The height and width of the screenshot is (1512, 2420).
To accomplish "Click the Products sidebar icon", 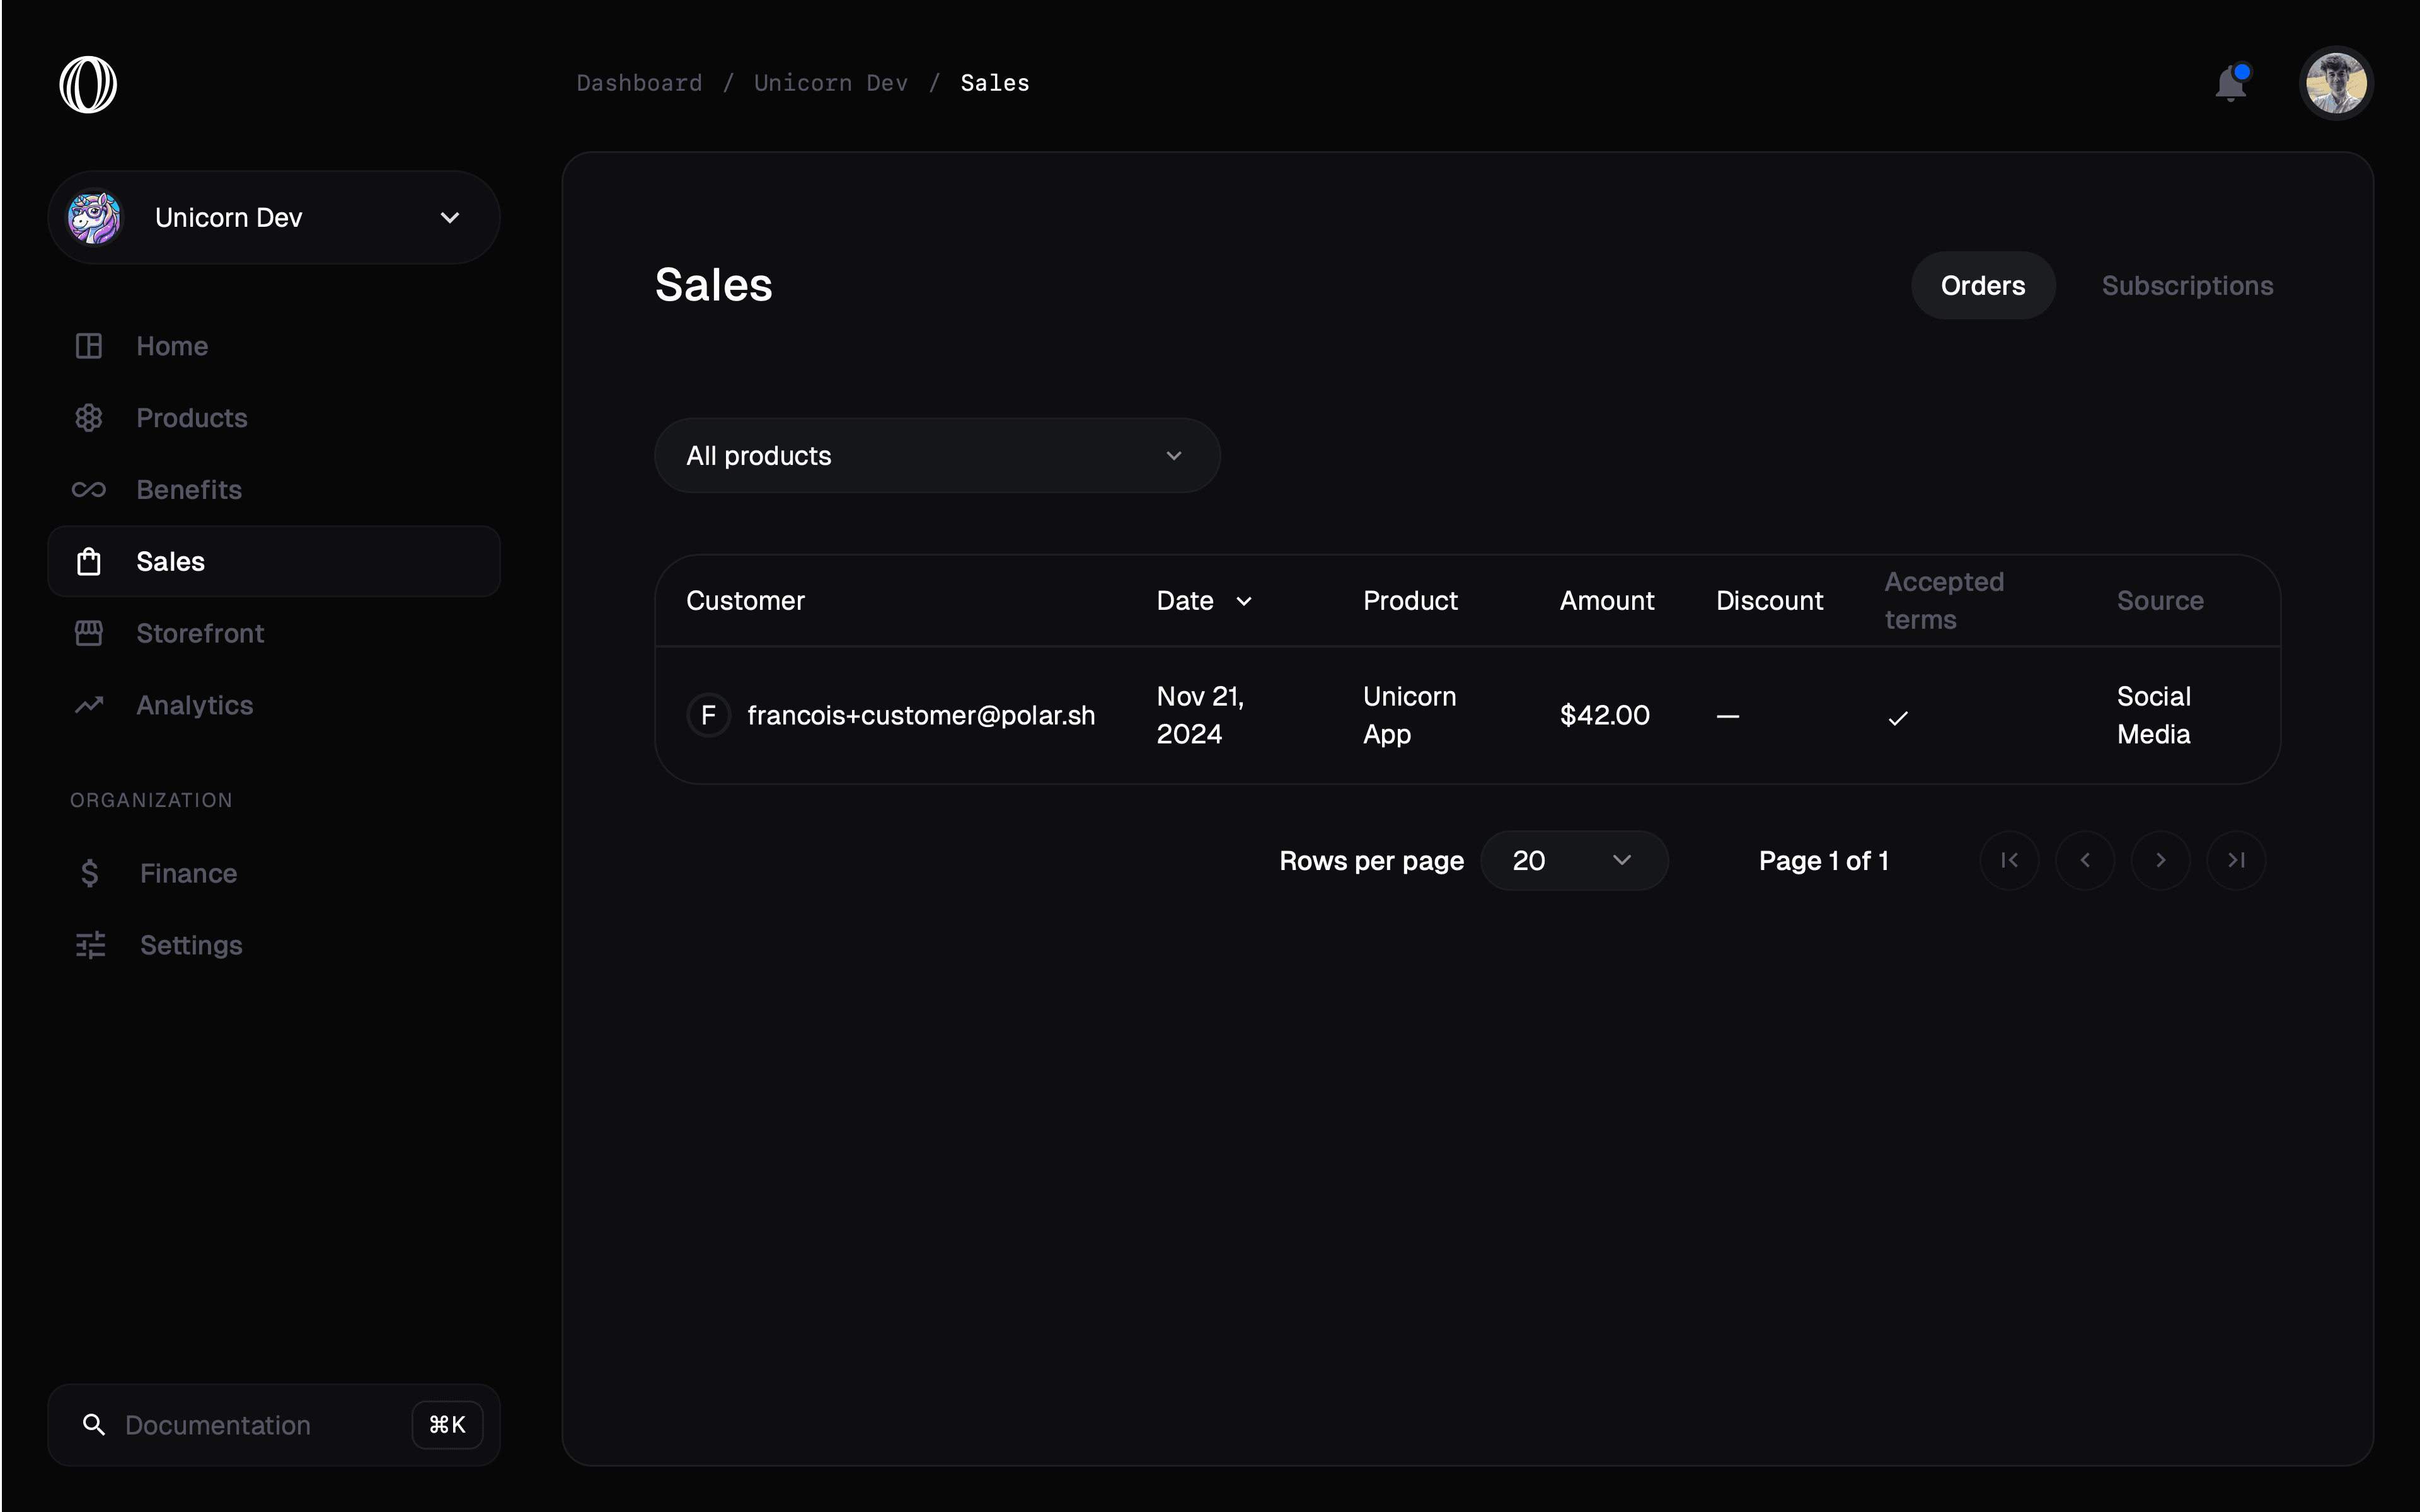I will click(x=89, y=416).
